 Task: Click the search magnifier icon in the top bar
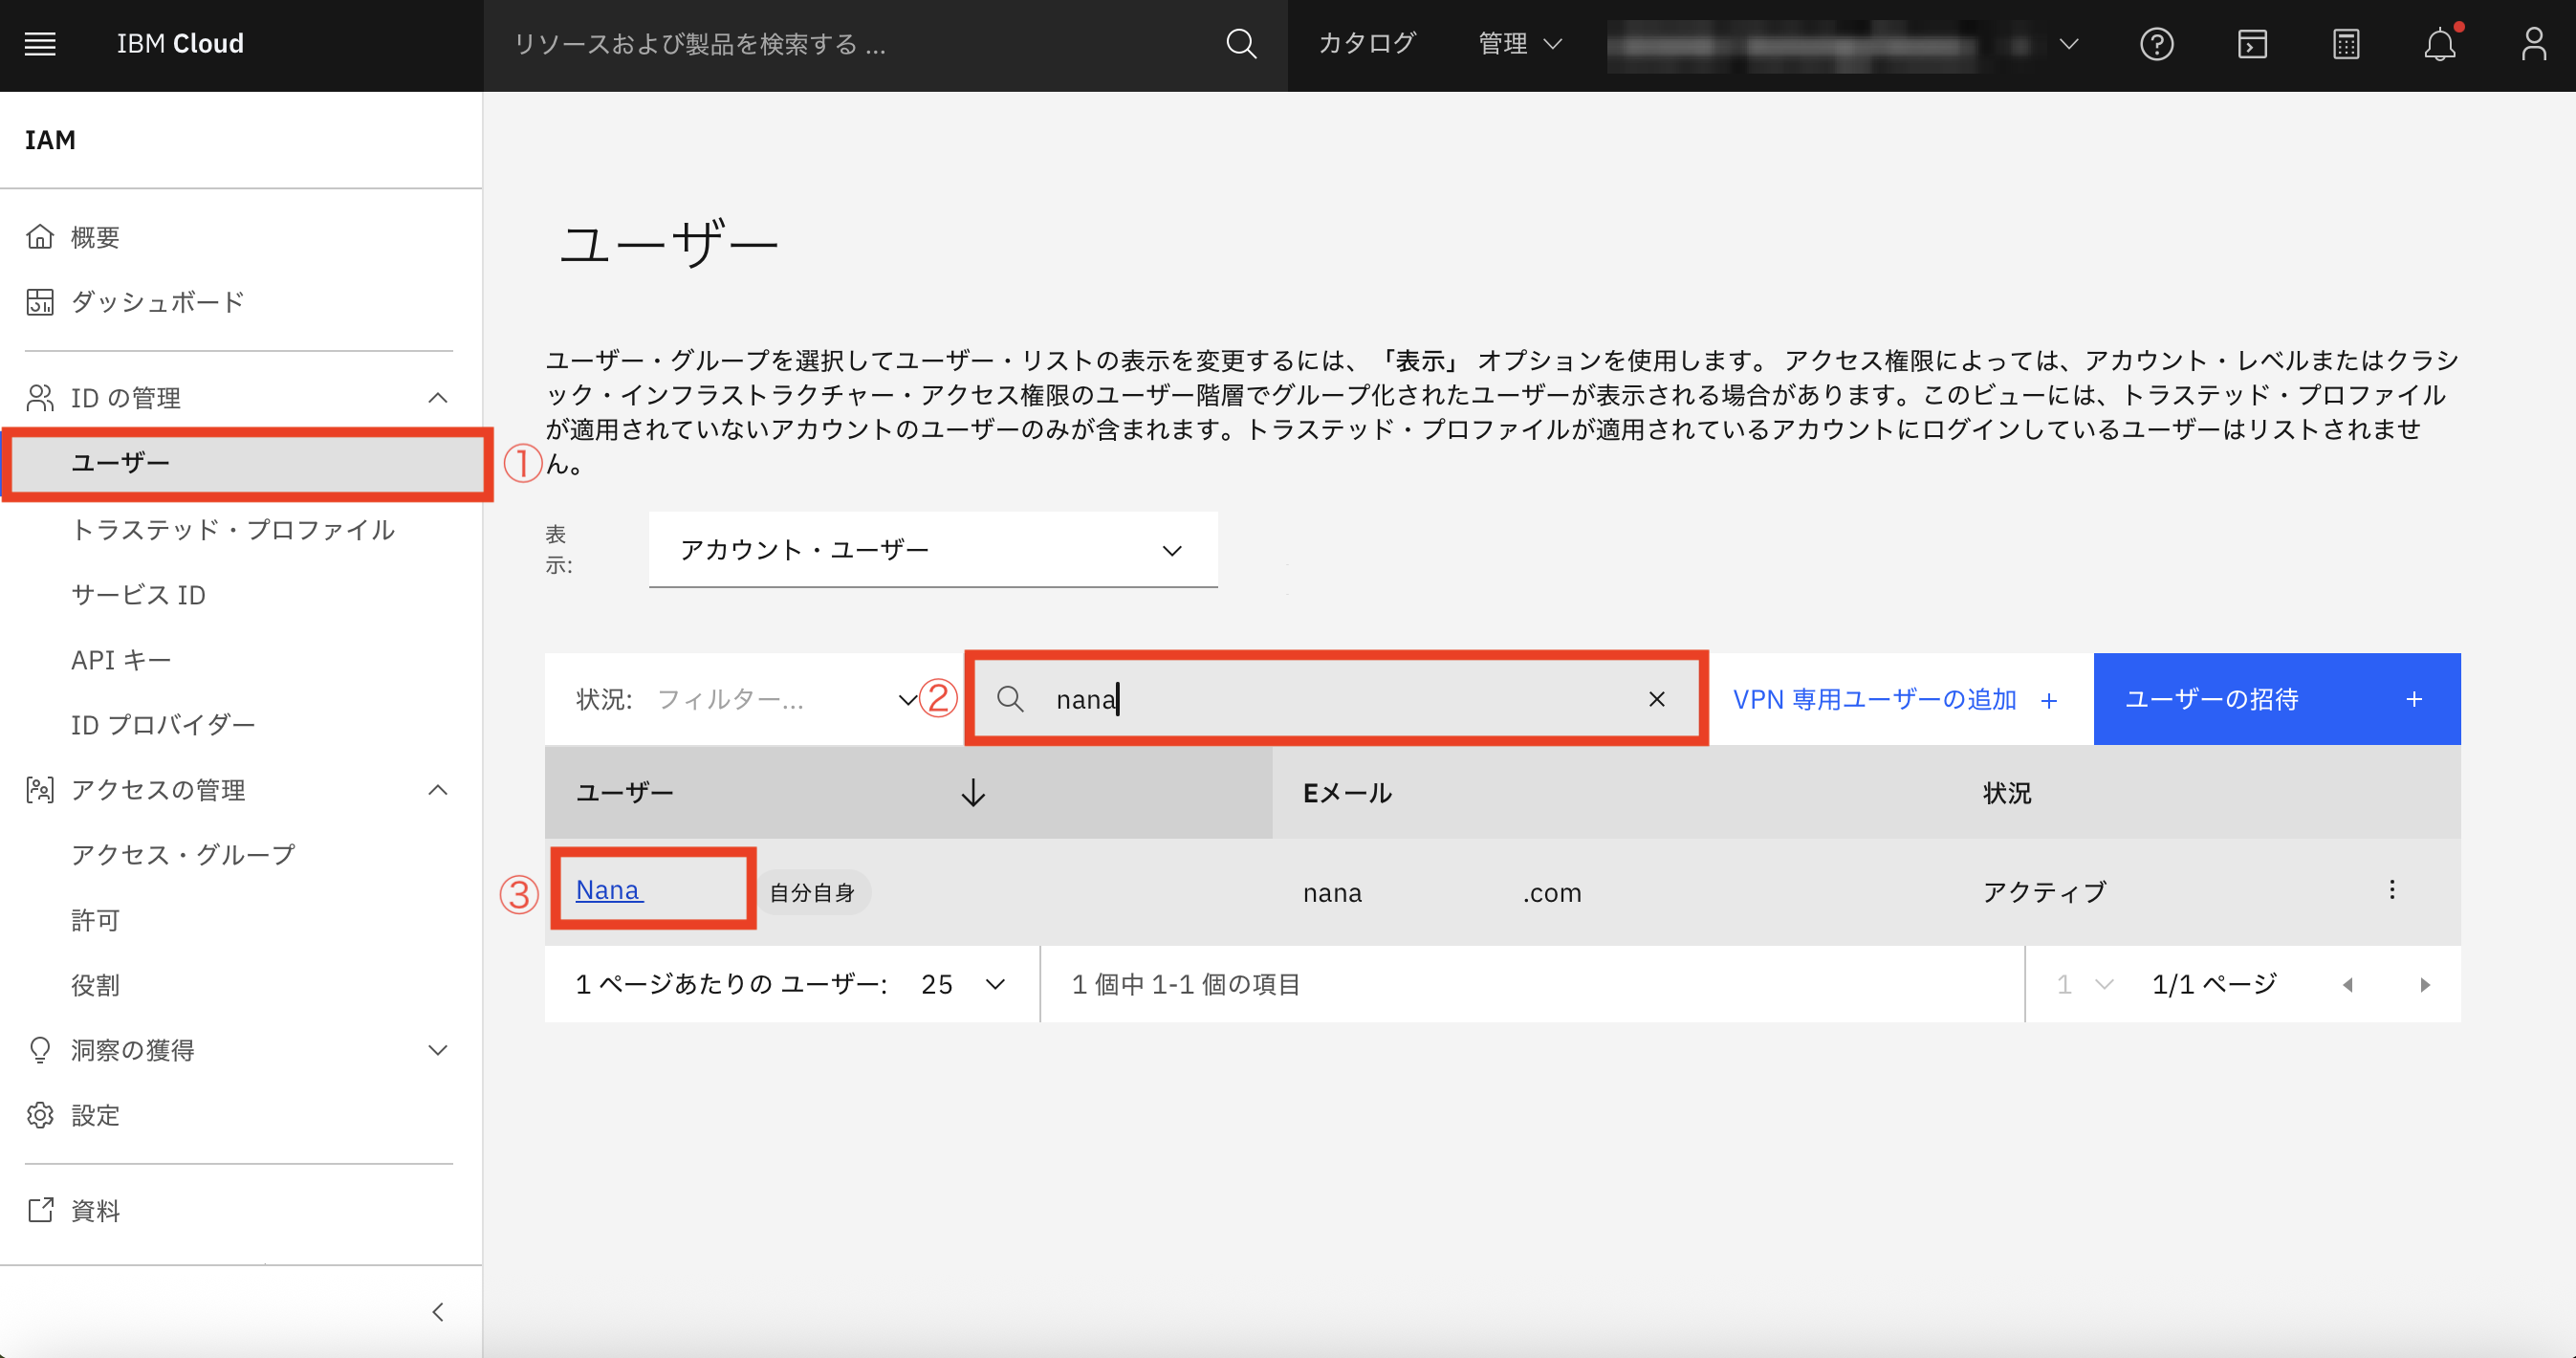1241,44
